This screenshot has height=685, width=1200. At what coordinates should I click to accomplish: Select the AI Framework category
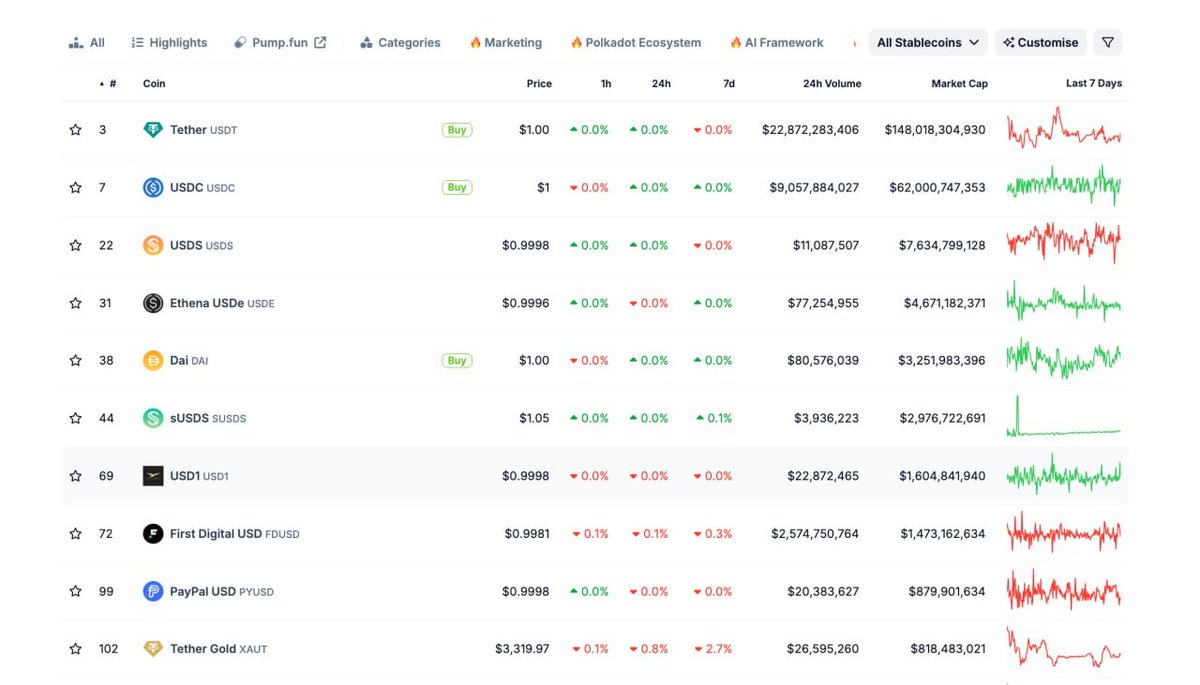[x=777, y=43]
